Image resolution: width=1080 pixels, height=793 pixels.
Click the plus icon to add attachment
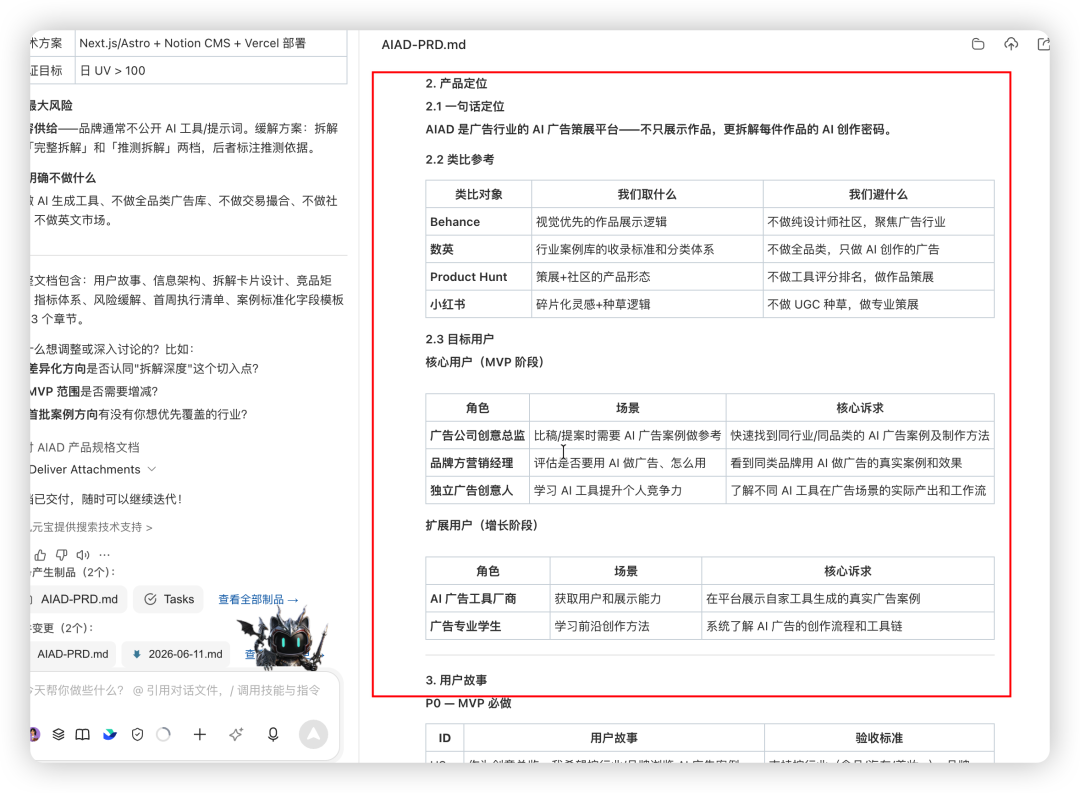(200, 734)
